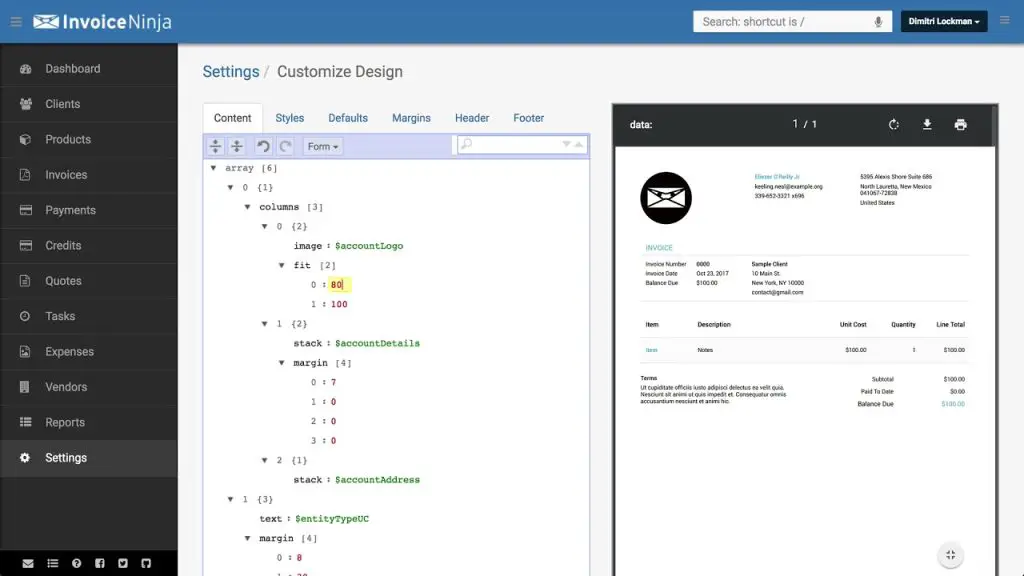Viewport: 1024px width, 576px height.
Task: Undo the last editor action
Action: pos(263,146)
